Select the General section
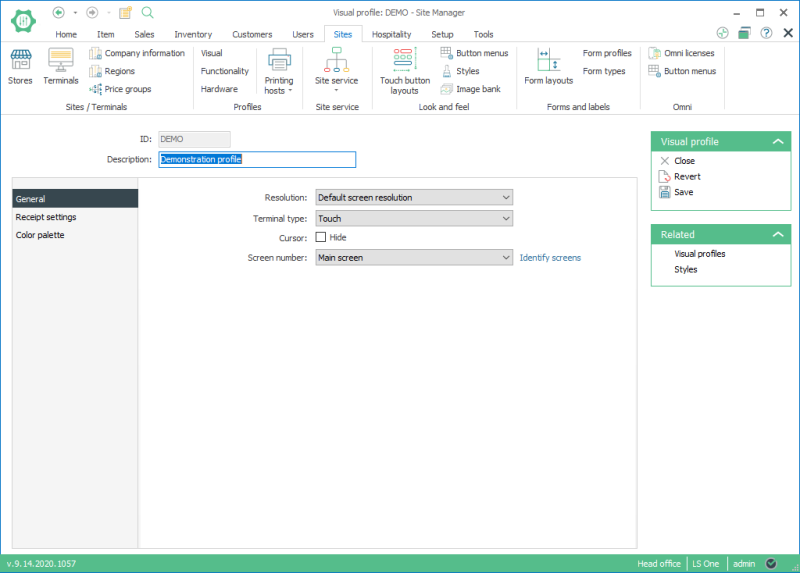The image size is (800, 573). point(75,198)
